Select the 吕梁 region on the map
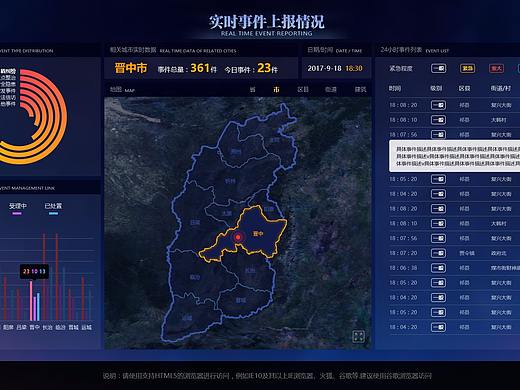 point(195,222)
